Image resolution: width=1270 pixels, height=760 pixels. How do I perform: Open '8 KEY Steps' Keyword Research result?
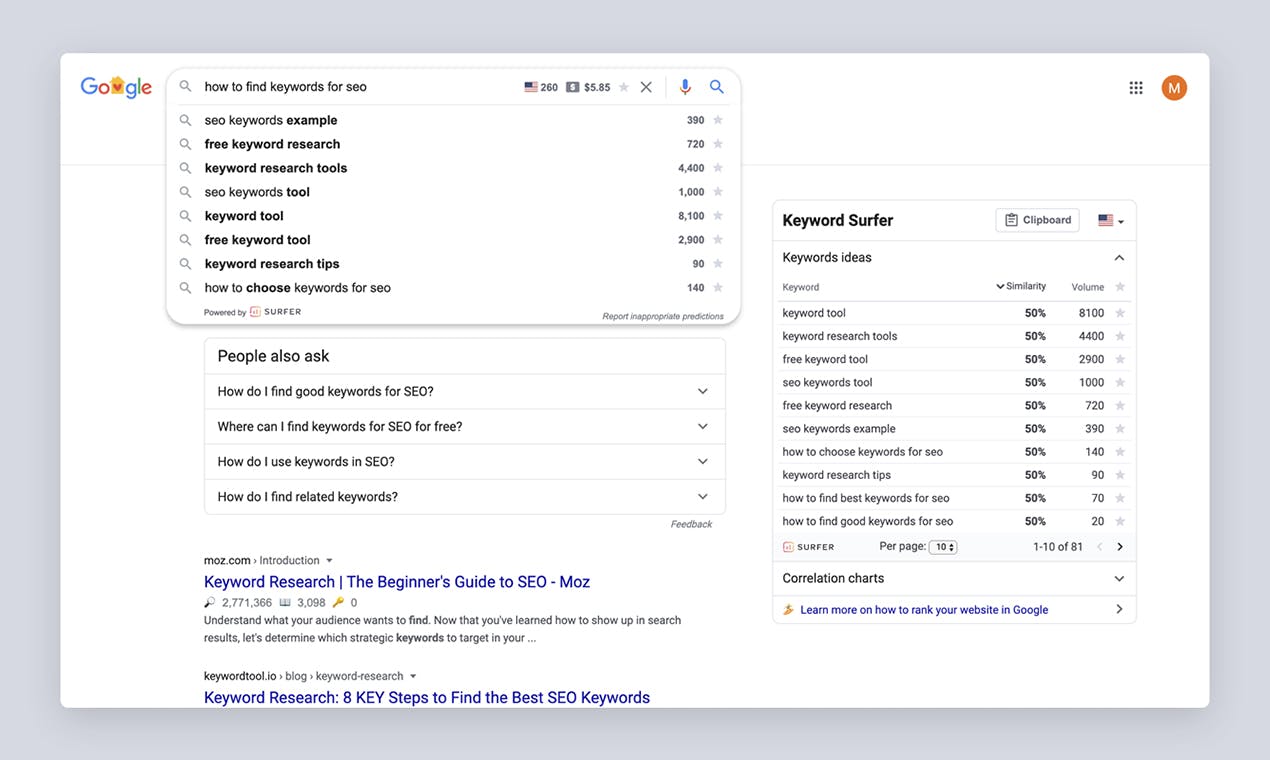pyautogui.click(x=427, y=698)
